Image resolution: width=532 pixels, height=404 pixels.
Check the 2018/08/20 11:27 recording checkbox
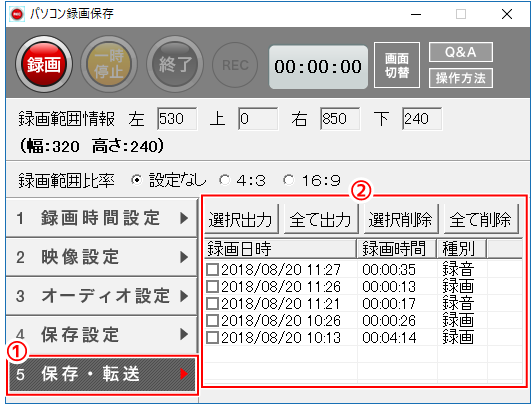[x=212, y=270]
